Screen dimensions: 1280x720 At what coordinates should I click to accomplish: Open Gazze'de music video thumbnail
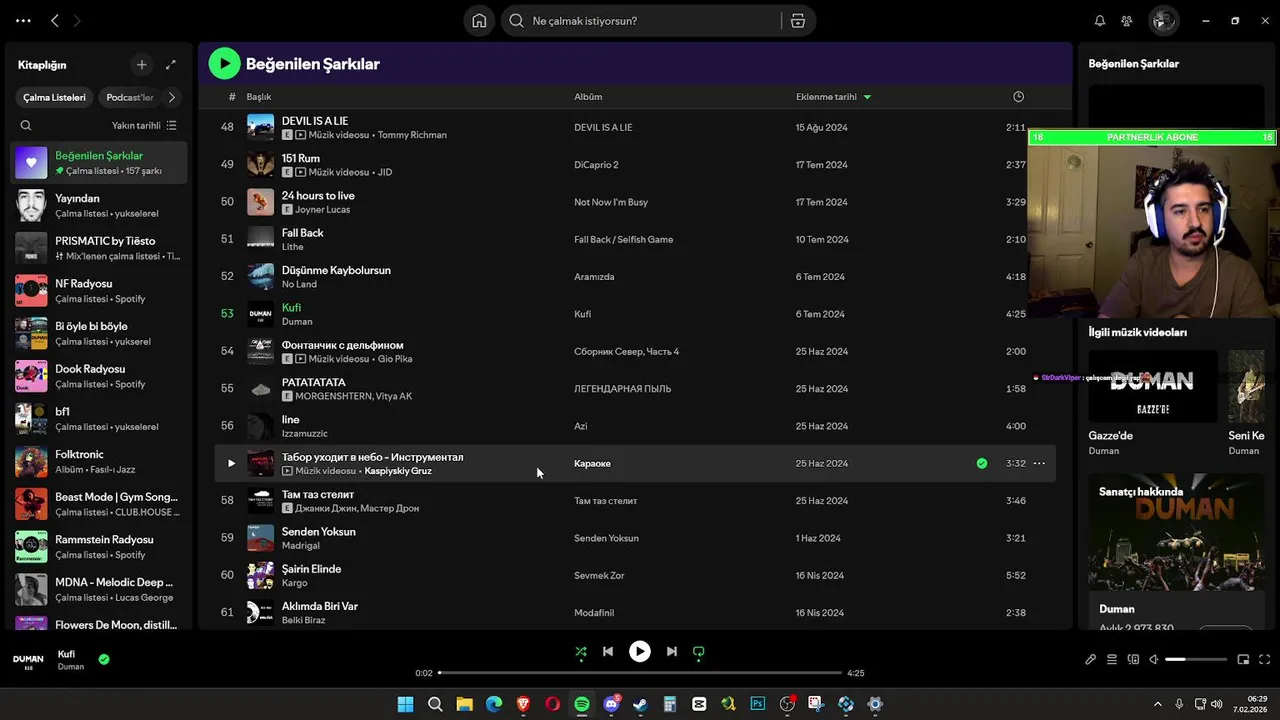click(x=1153, y=386)
